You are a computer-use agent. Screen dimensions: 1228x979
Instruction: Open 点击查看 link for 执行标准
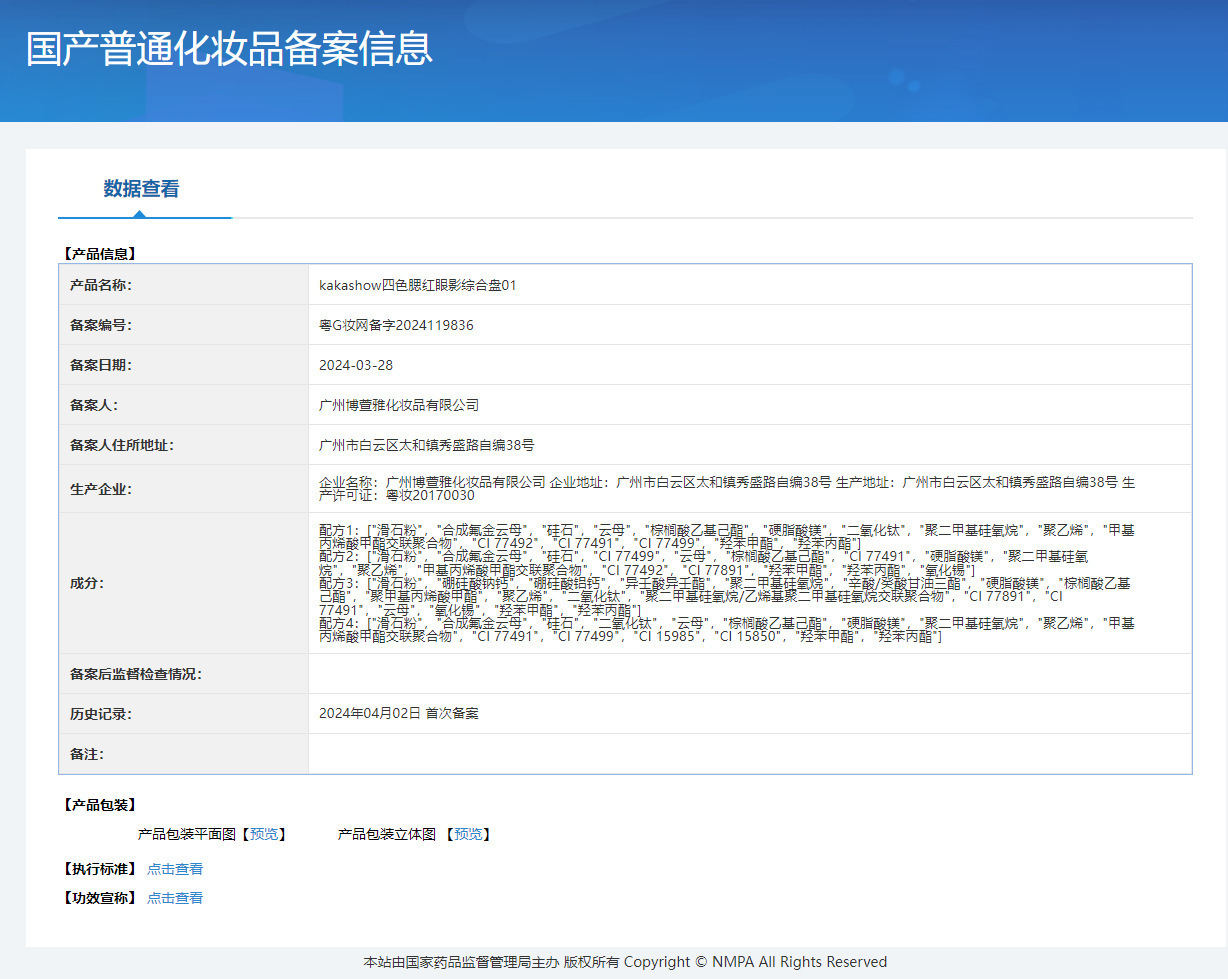[x=175, y=869]
